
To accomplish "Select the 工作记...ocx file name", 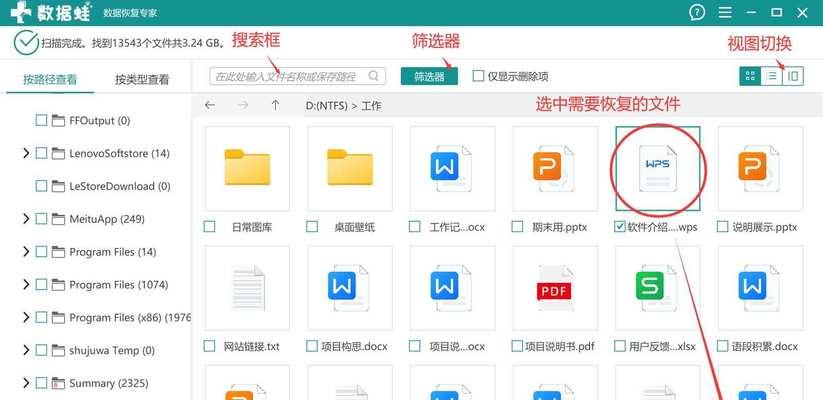I will pyautogui.click(x=457, y=227).
